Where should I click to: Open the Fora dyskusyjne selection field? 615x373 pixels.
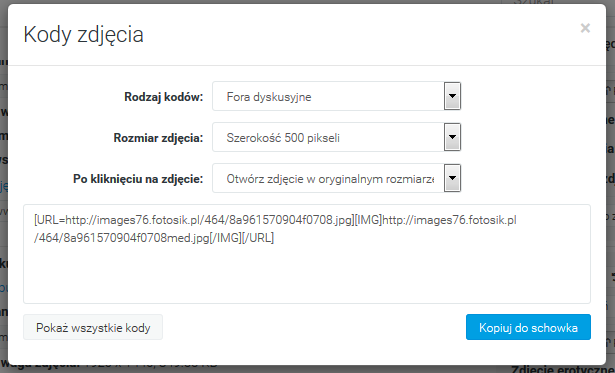point(337,96)
